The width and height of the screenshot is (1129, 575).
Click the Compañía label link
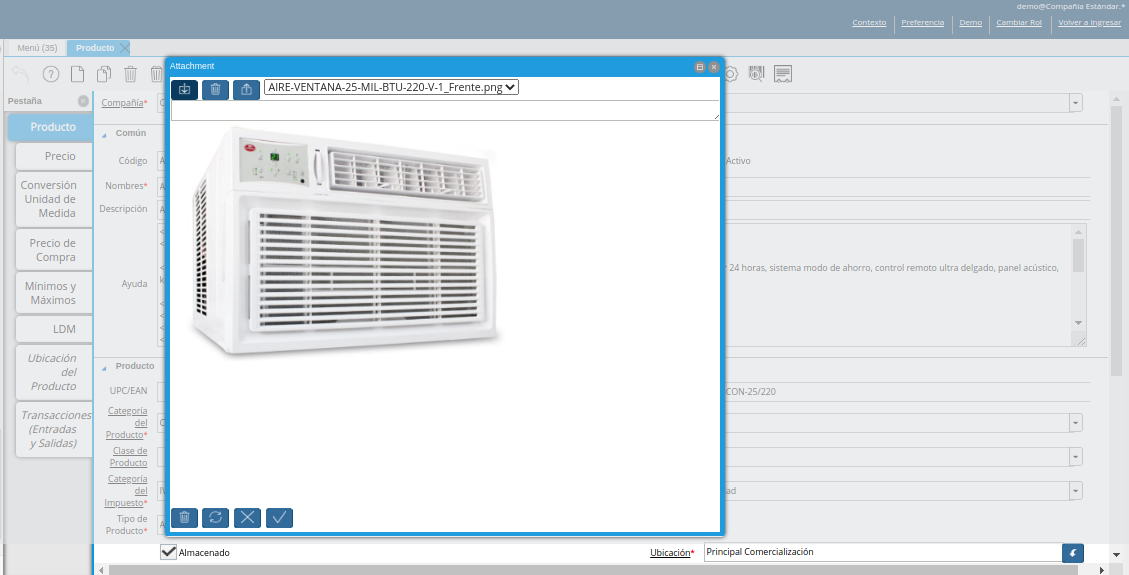(122, 103)
